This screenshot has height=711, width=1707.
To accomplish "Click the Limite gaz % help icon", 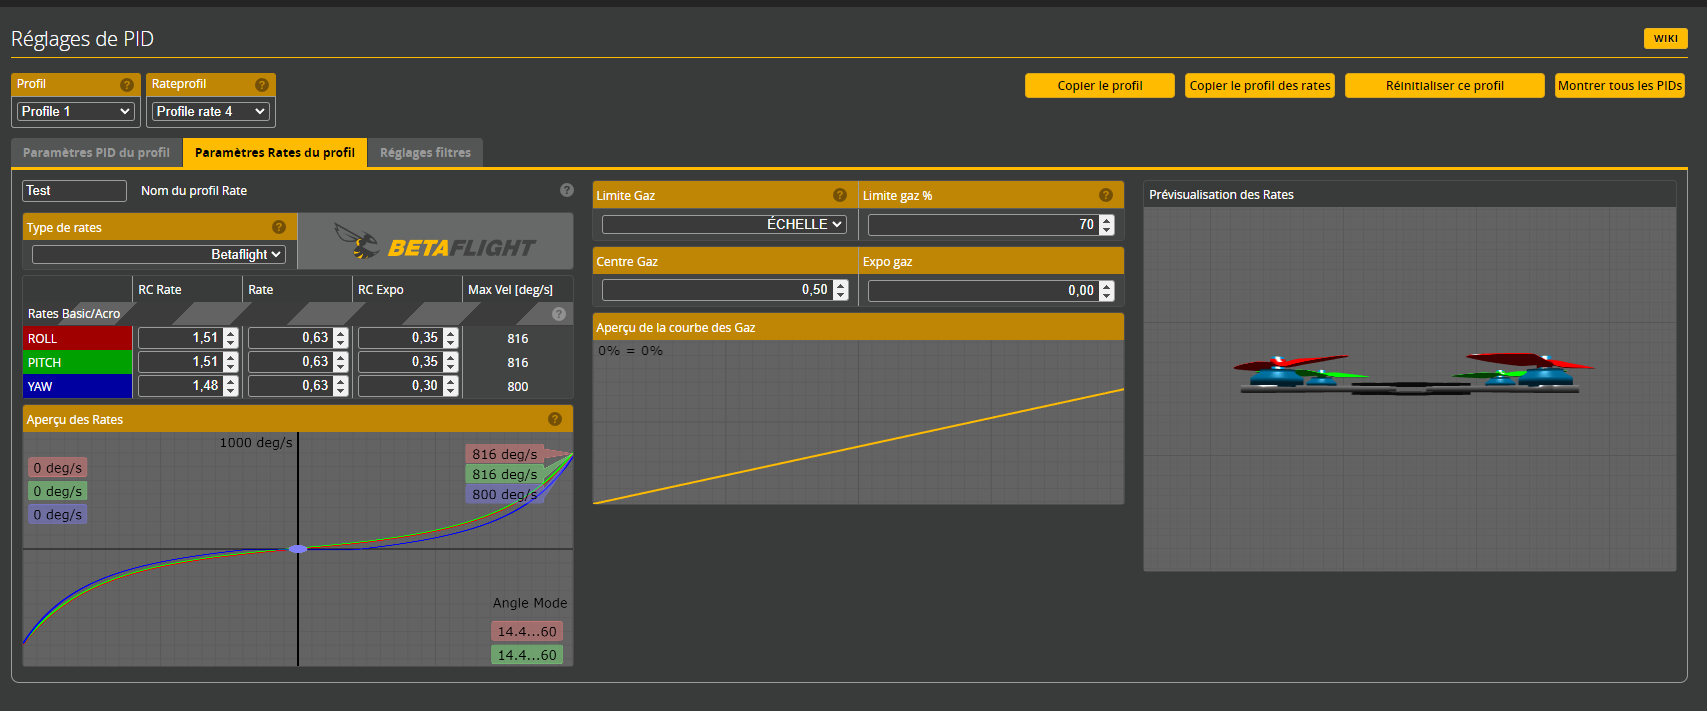I will [1106, 195].
